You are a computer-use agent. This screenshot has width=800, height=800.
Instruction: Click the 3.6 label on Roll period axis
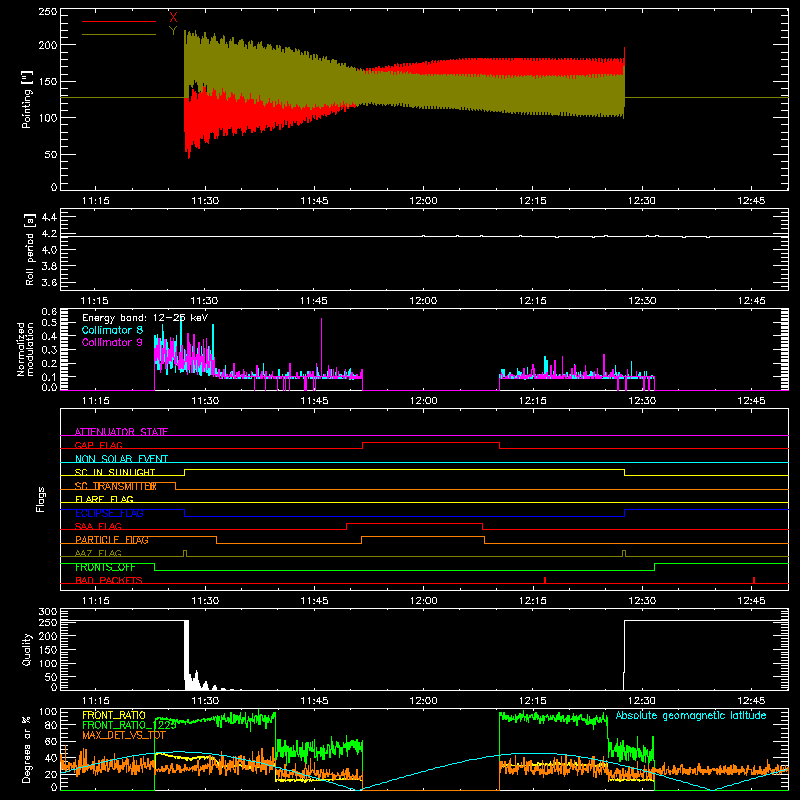[49, 282]
